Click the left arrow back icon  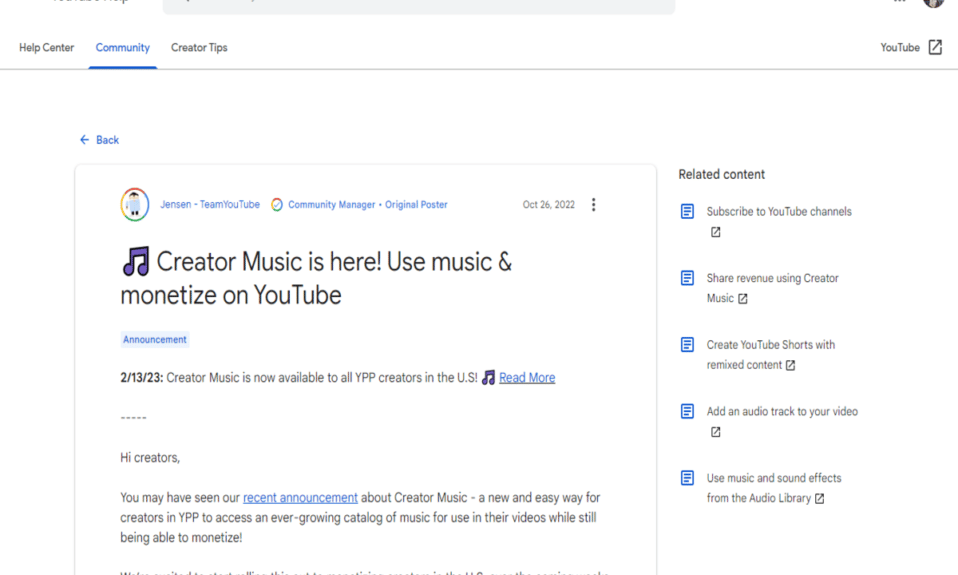pyautogui.click(x=84, y=140)
